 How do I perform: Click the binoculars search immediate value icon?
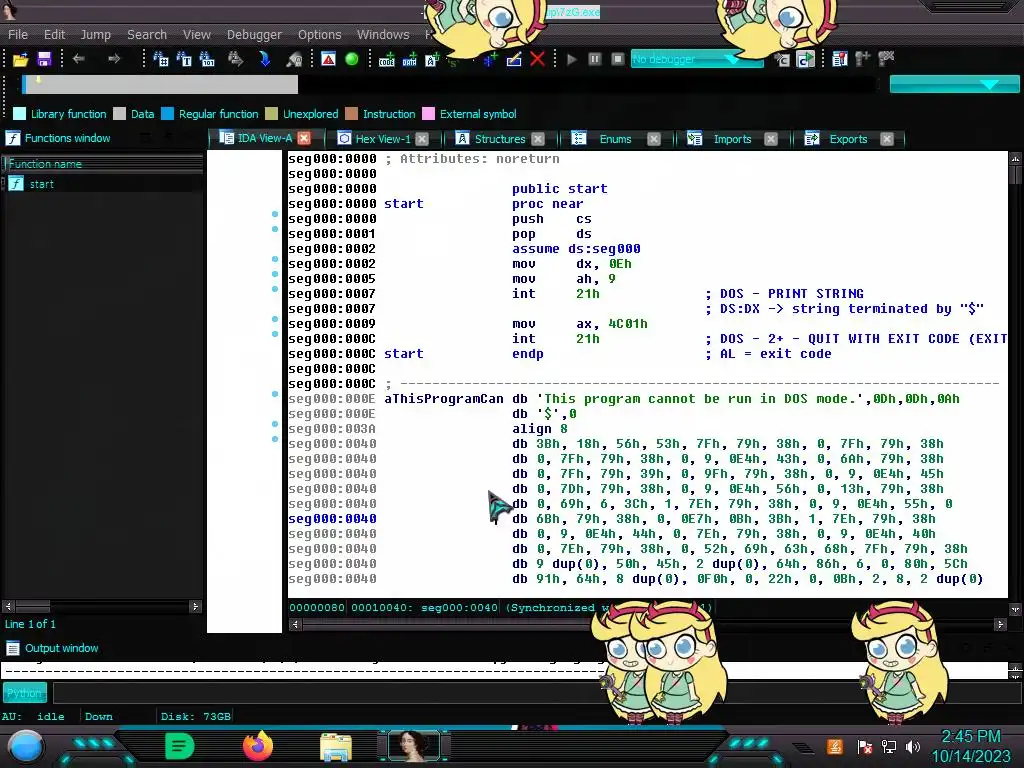[160, 59]
